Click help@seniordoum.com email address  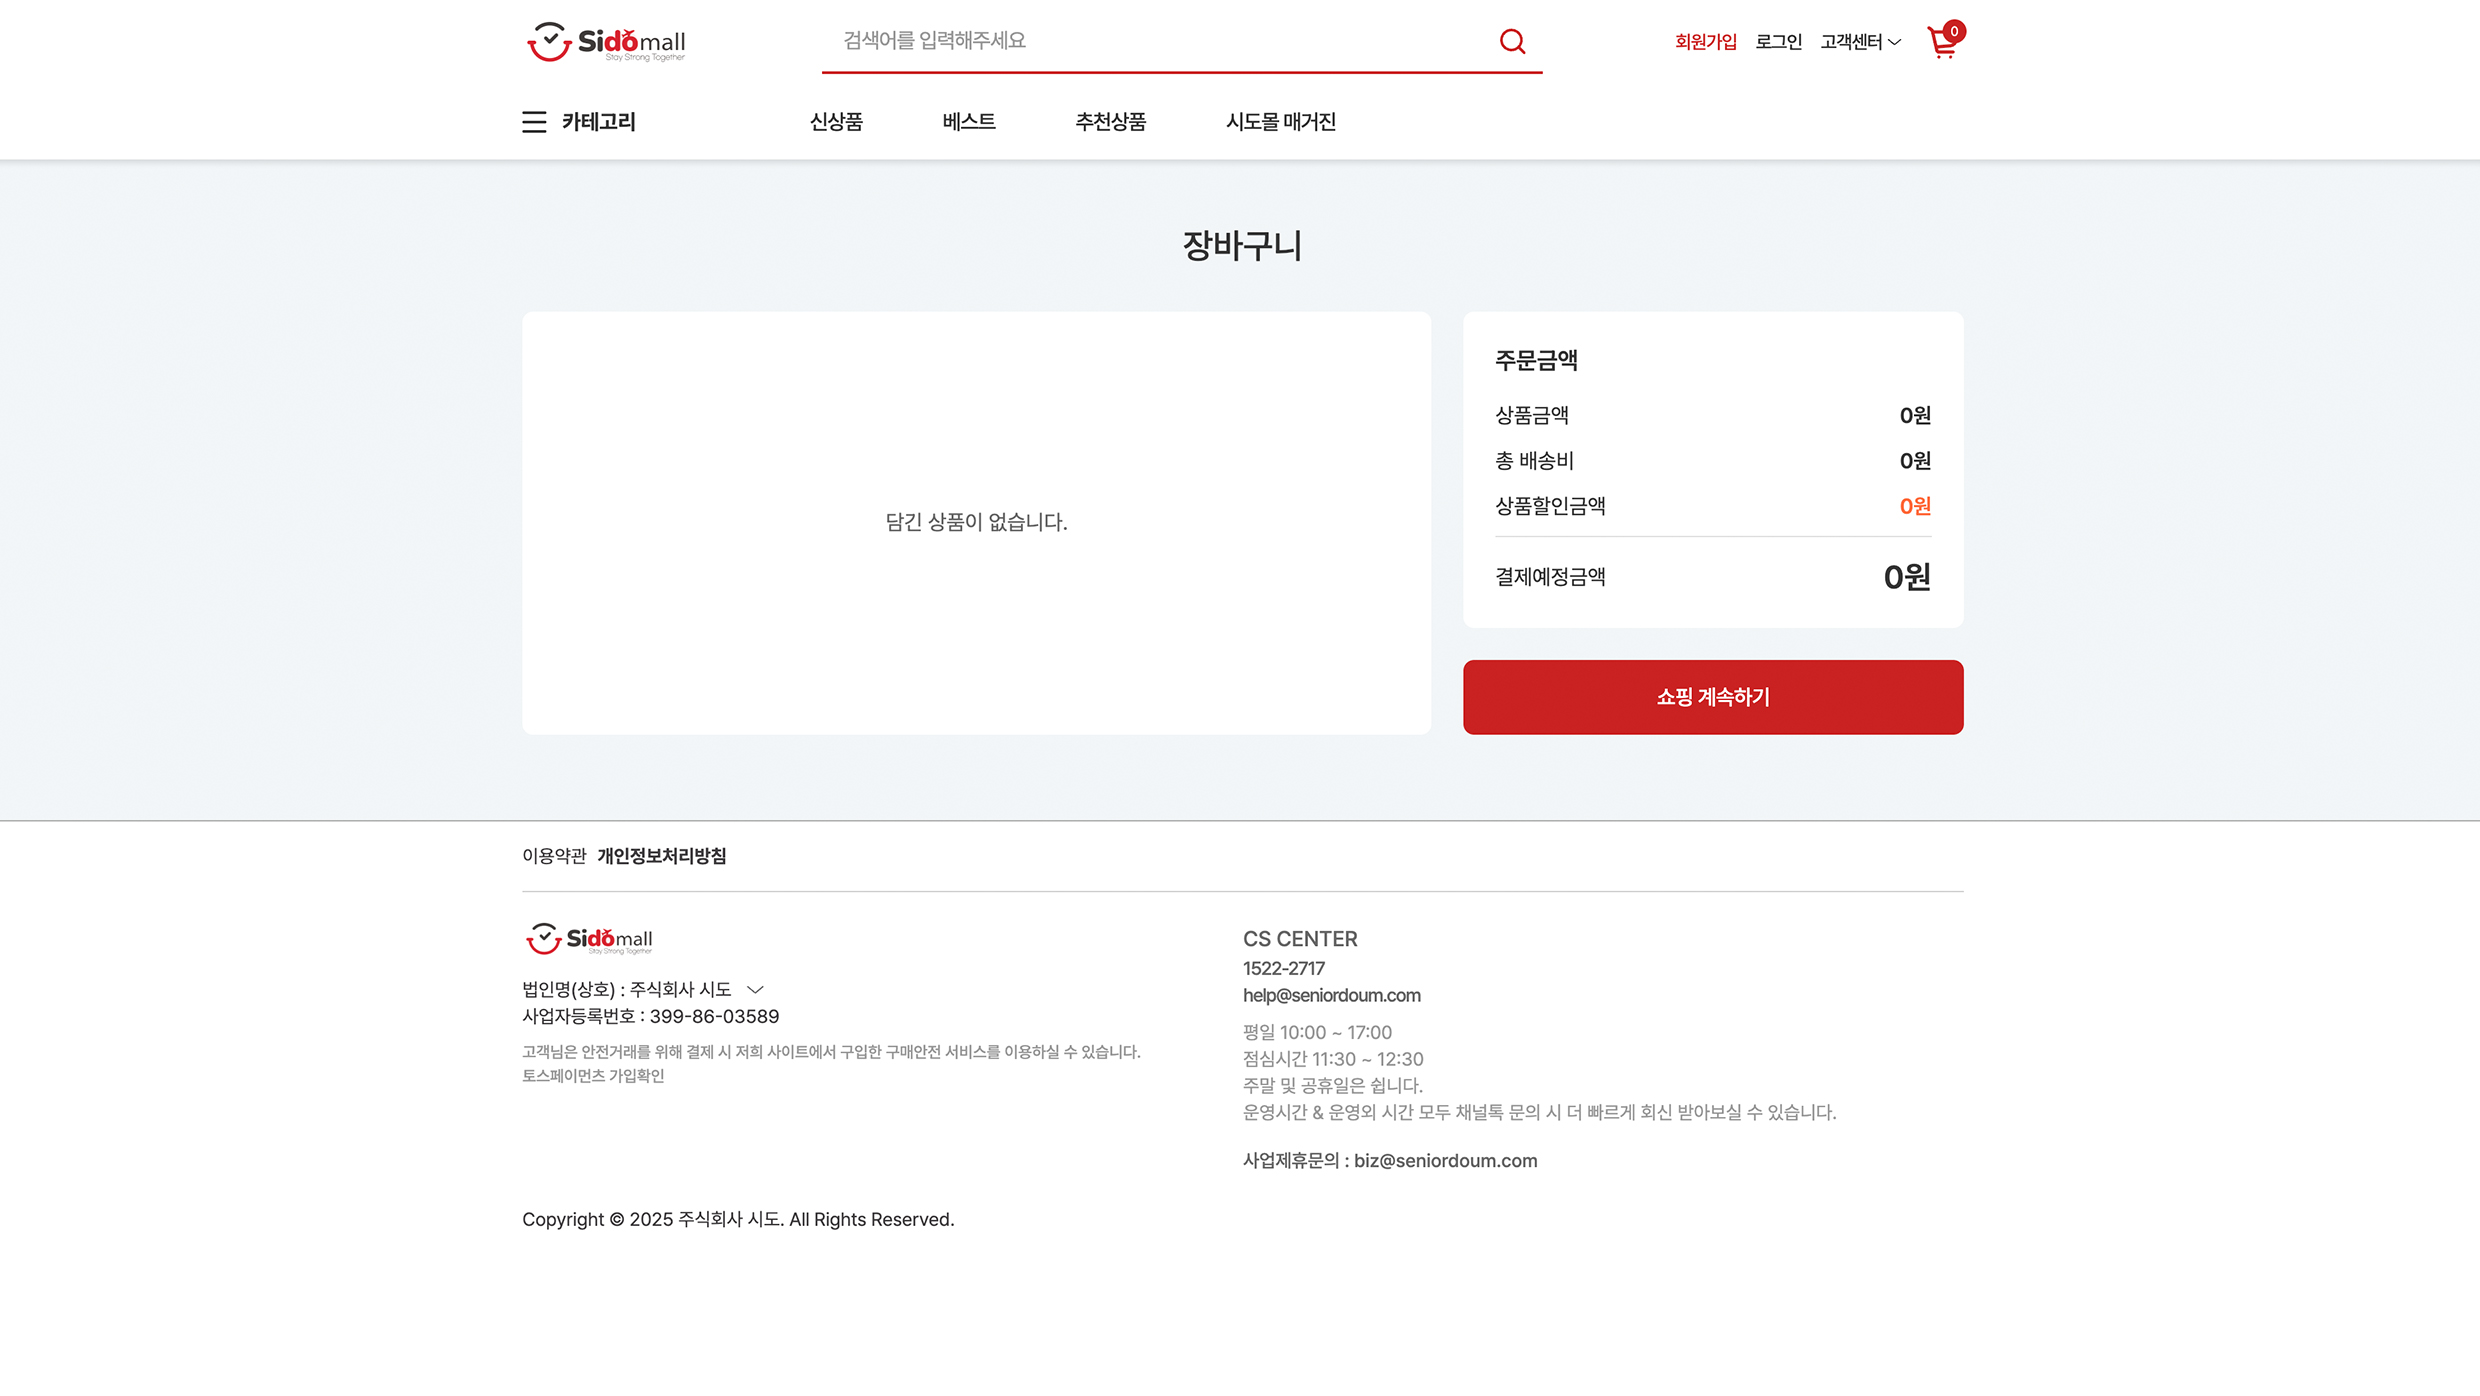(x=1331, y=995)
